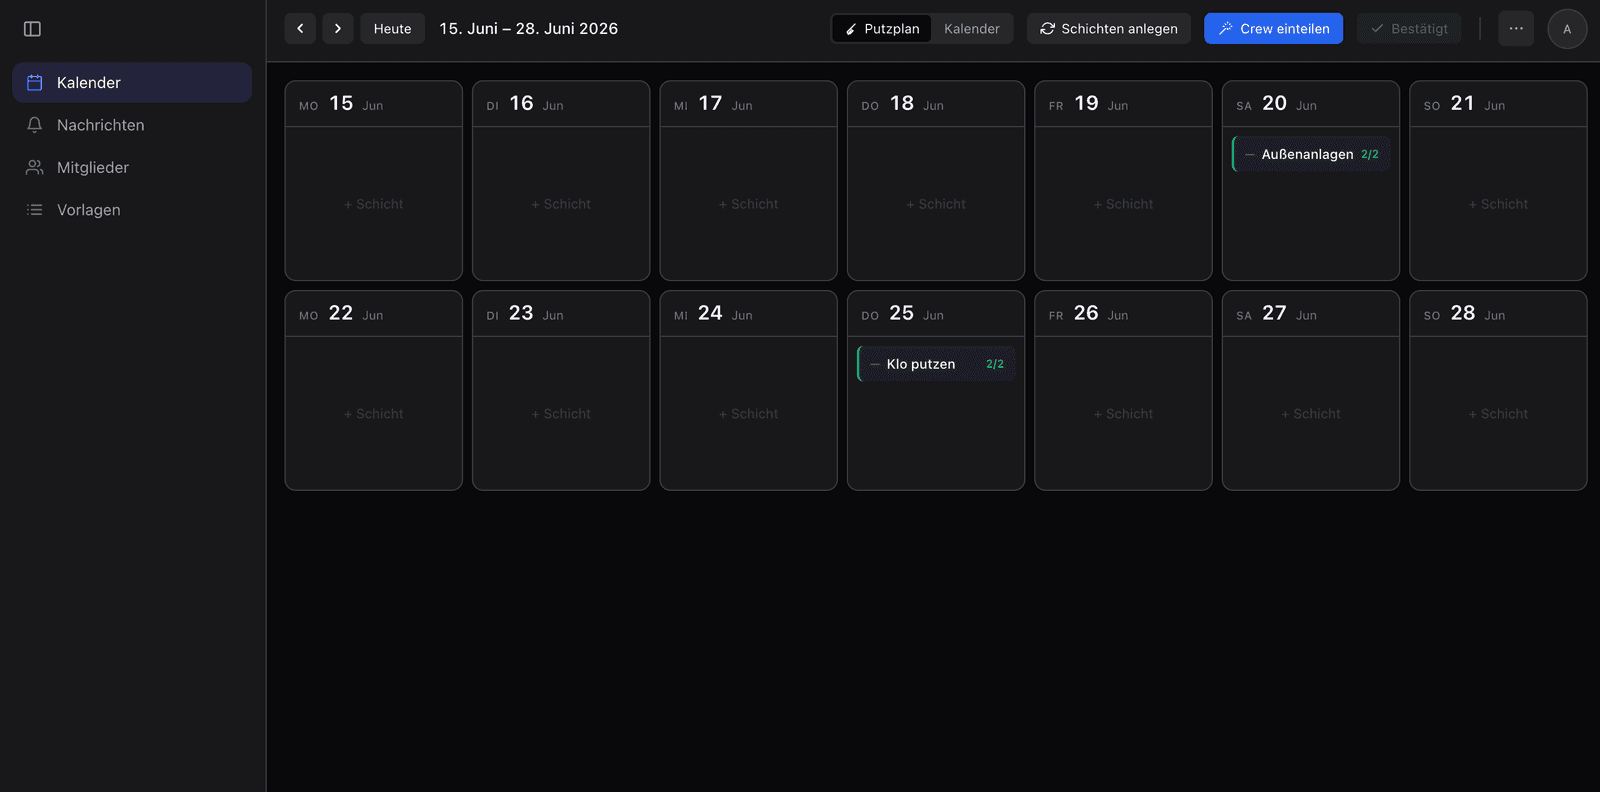
Task: Toggle the sidebar panel icon
Action: click(x=32, y=29)
